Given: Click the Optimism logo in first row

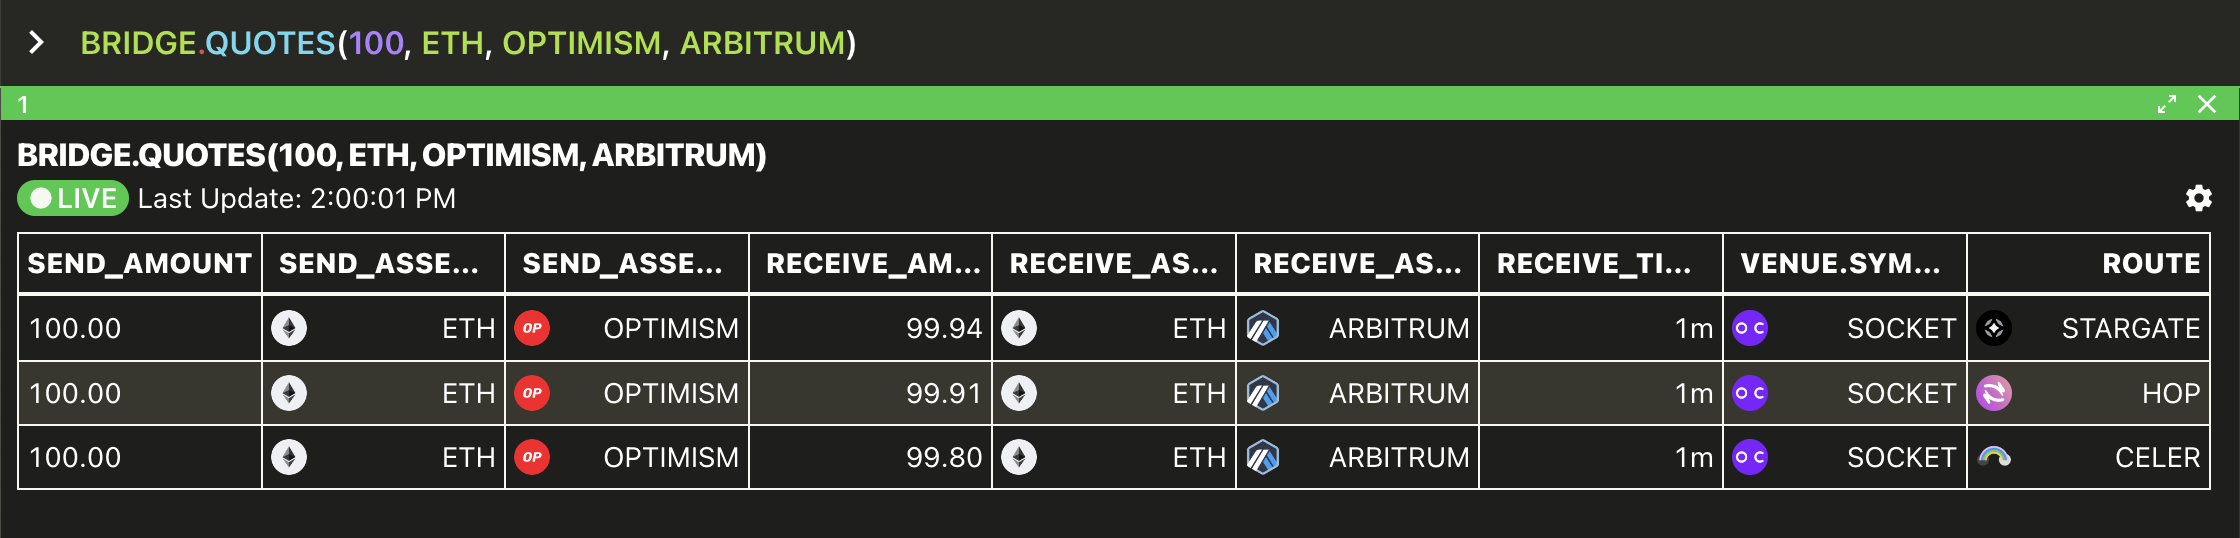Looking at the screenshot, I should coord(532,328).
